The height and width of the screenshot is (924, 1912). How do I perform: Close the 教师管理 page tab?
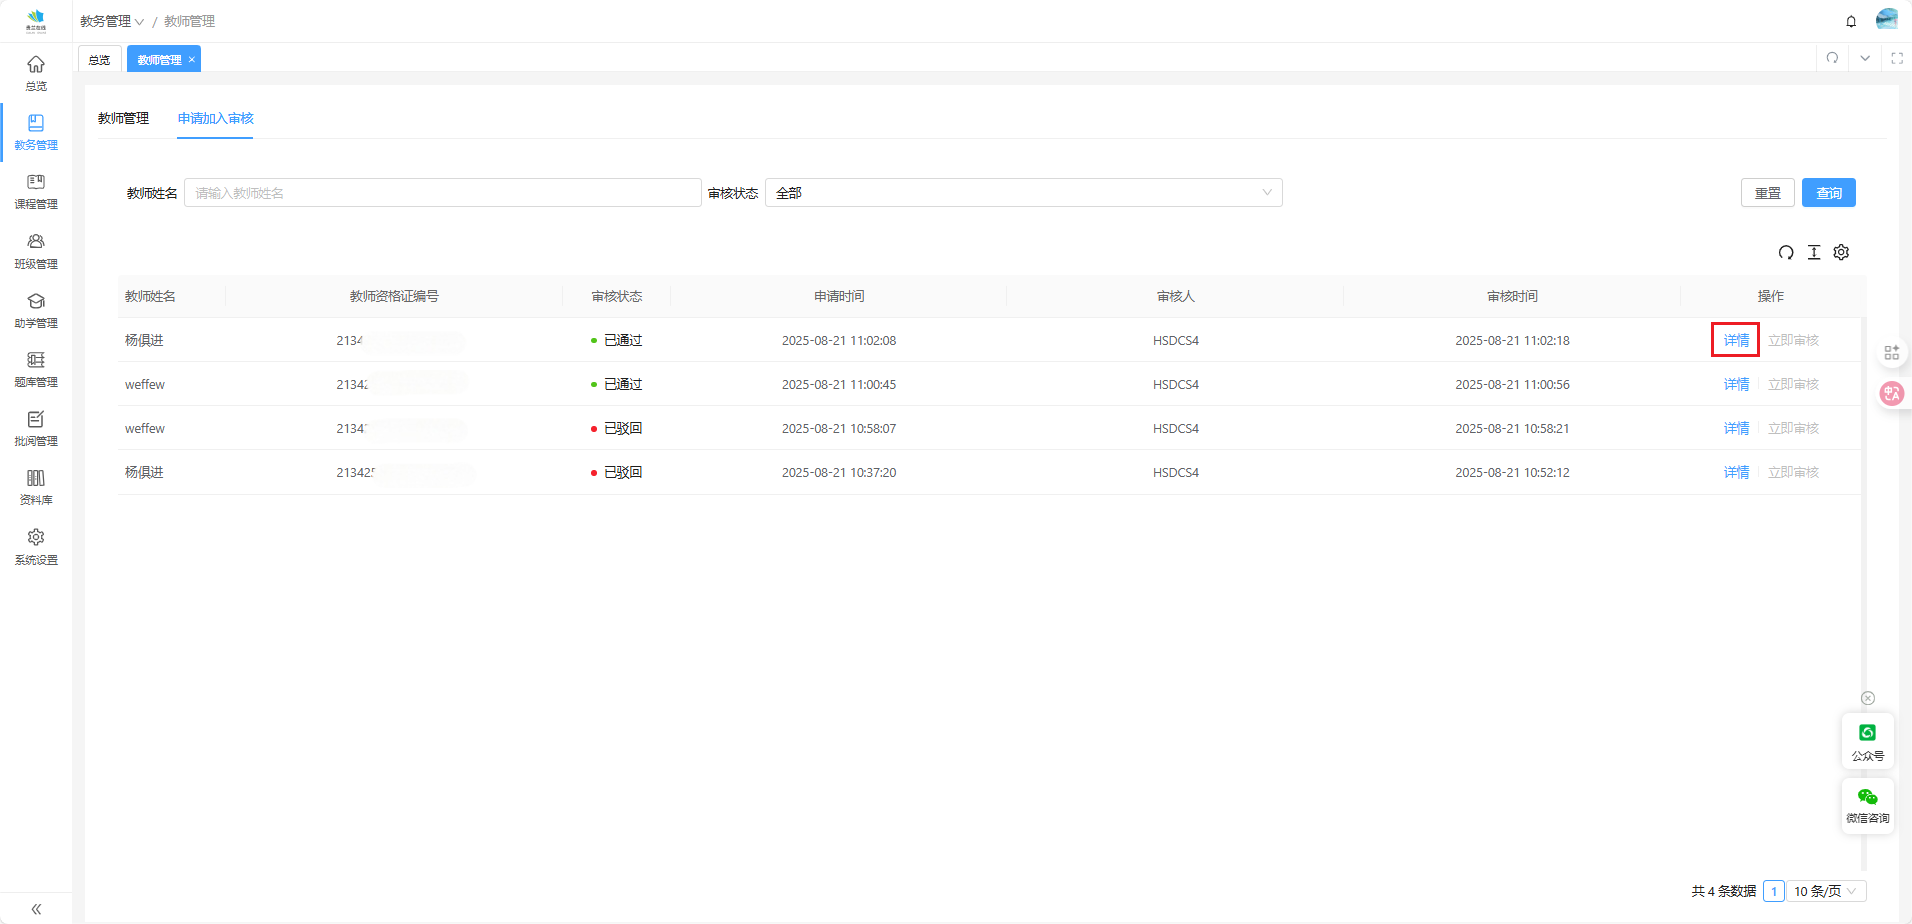pos(192,60)
